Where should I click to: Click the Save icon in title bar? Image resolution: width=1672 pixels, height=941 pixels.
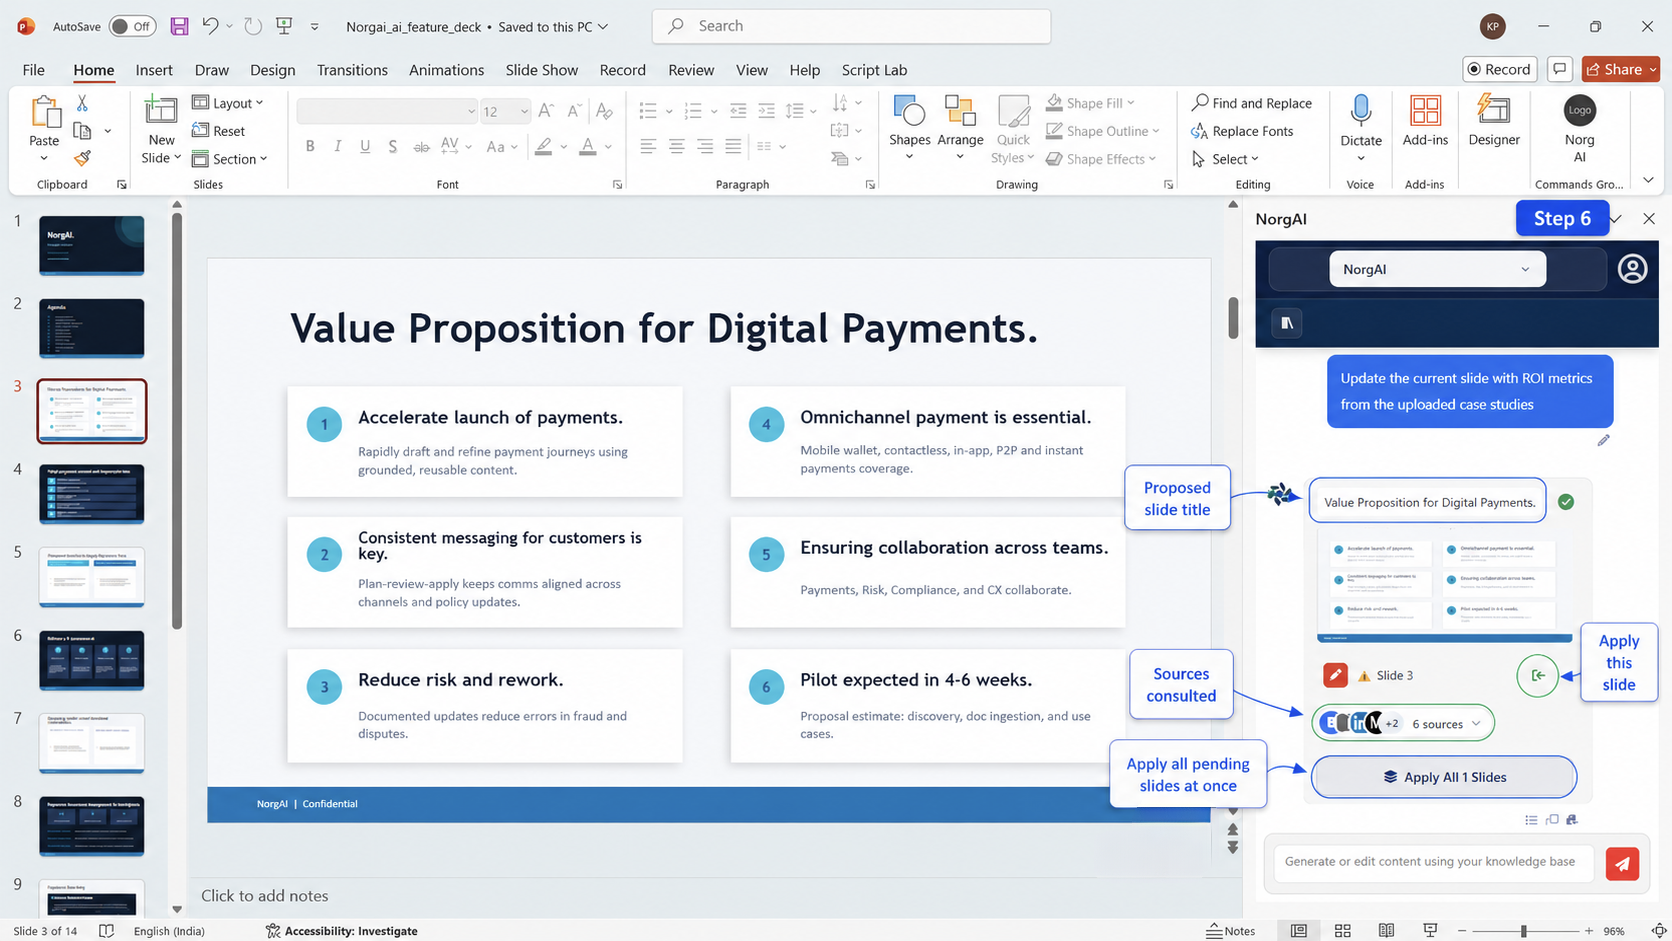(x=179, y=27)
